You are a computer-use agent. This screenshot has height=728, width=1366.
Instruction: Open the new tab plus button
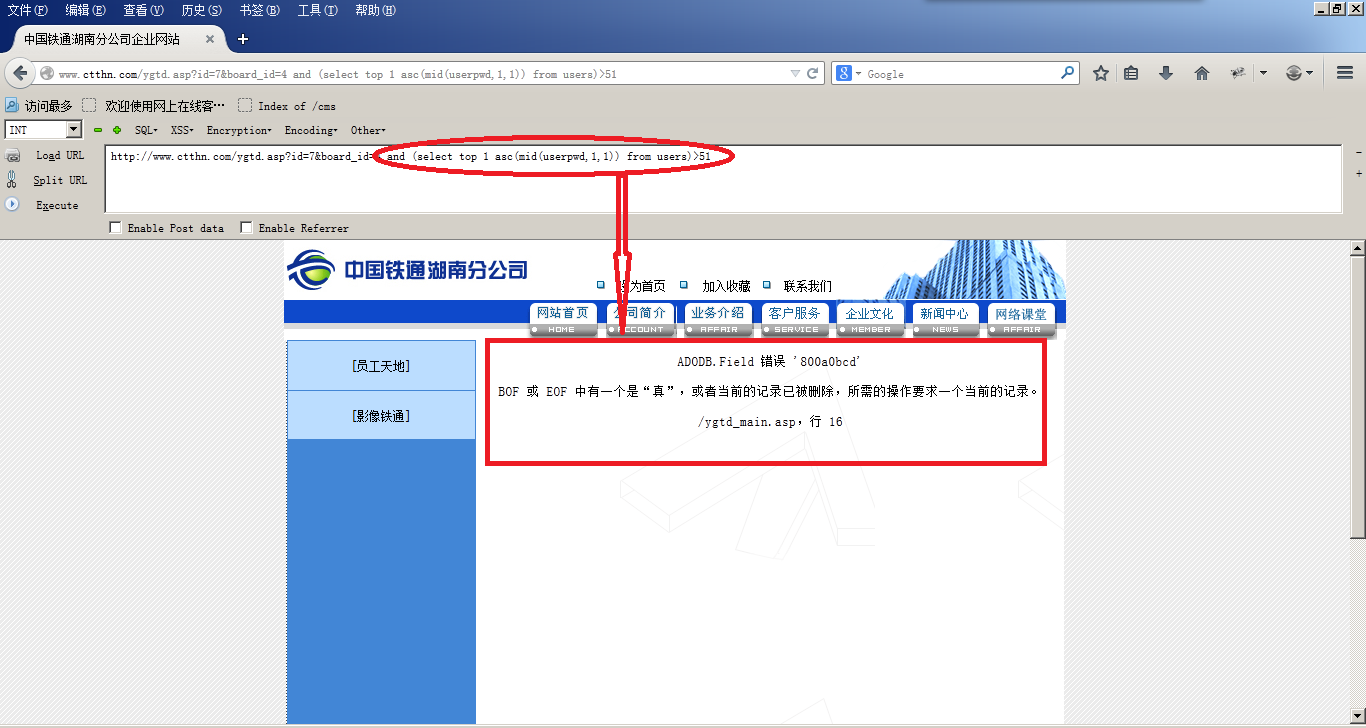click(242, 39)
